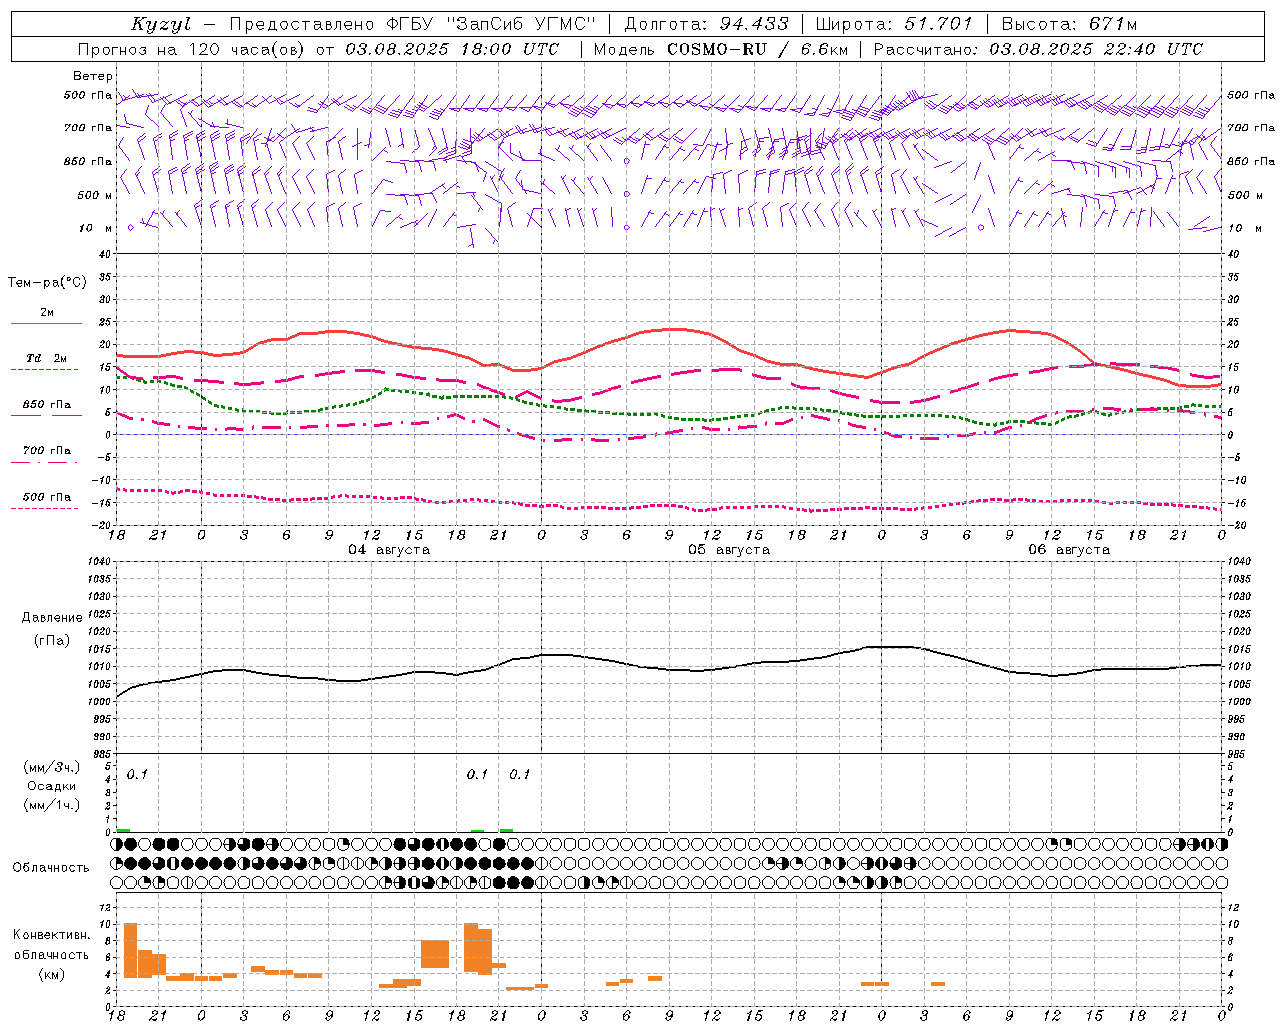Screen dimensions: 1280x1024
Task: Click the "850 гПа" temperature legend entry
Action: (x=47, y=404)
